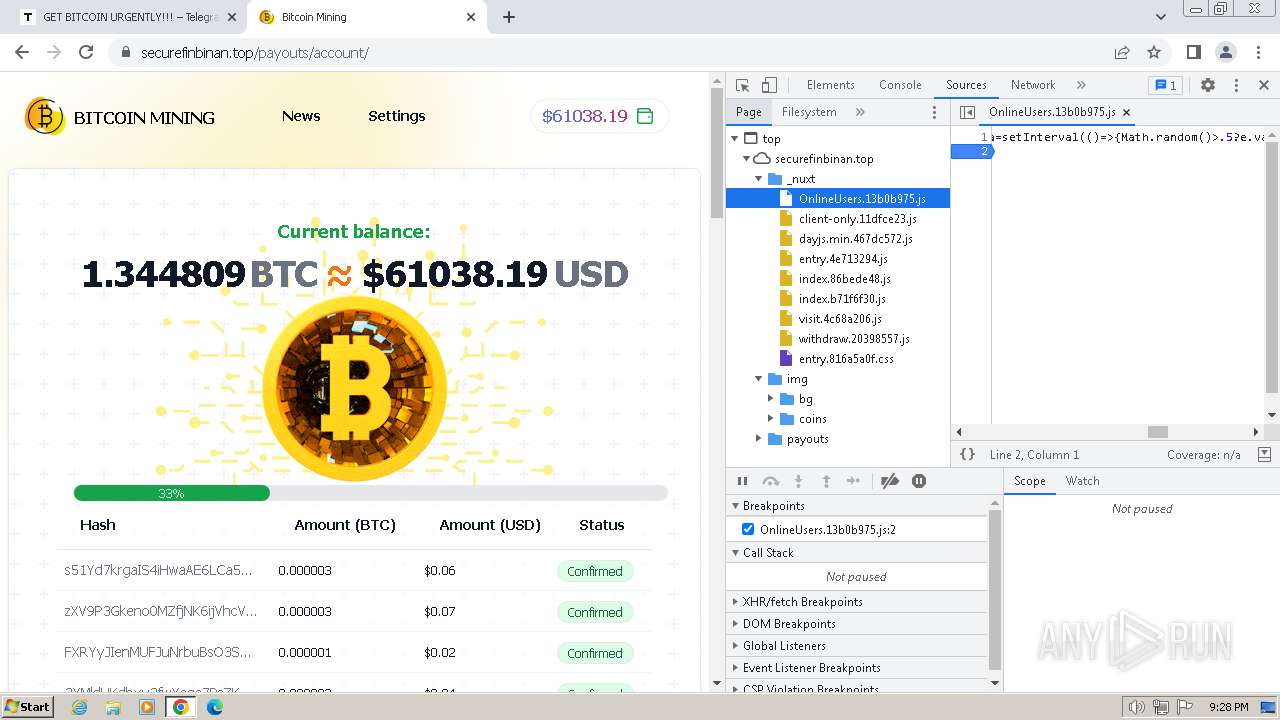Open the Chrome side panel icon
The image size is (1280, 720).
pyautogui.click(x=1193, y=52)
